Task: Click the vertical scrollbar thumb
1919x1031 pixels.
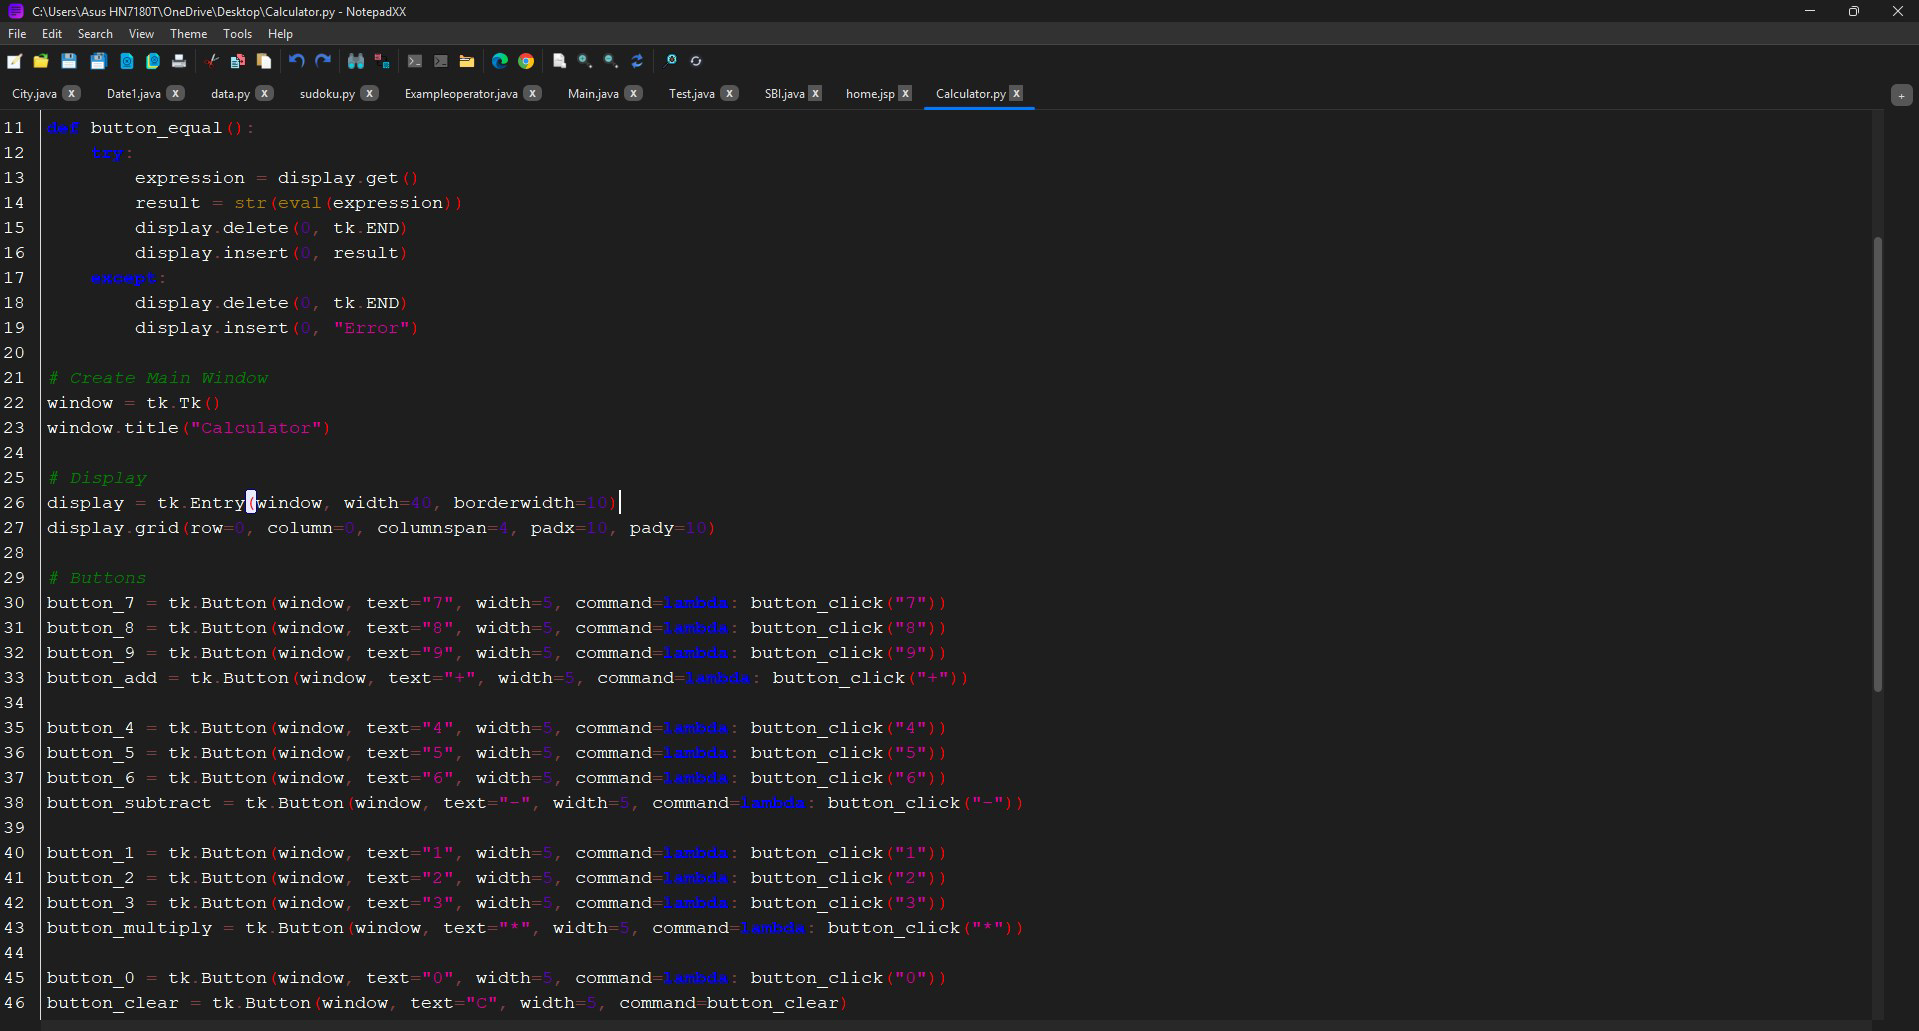Action: [1877, 464]
